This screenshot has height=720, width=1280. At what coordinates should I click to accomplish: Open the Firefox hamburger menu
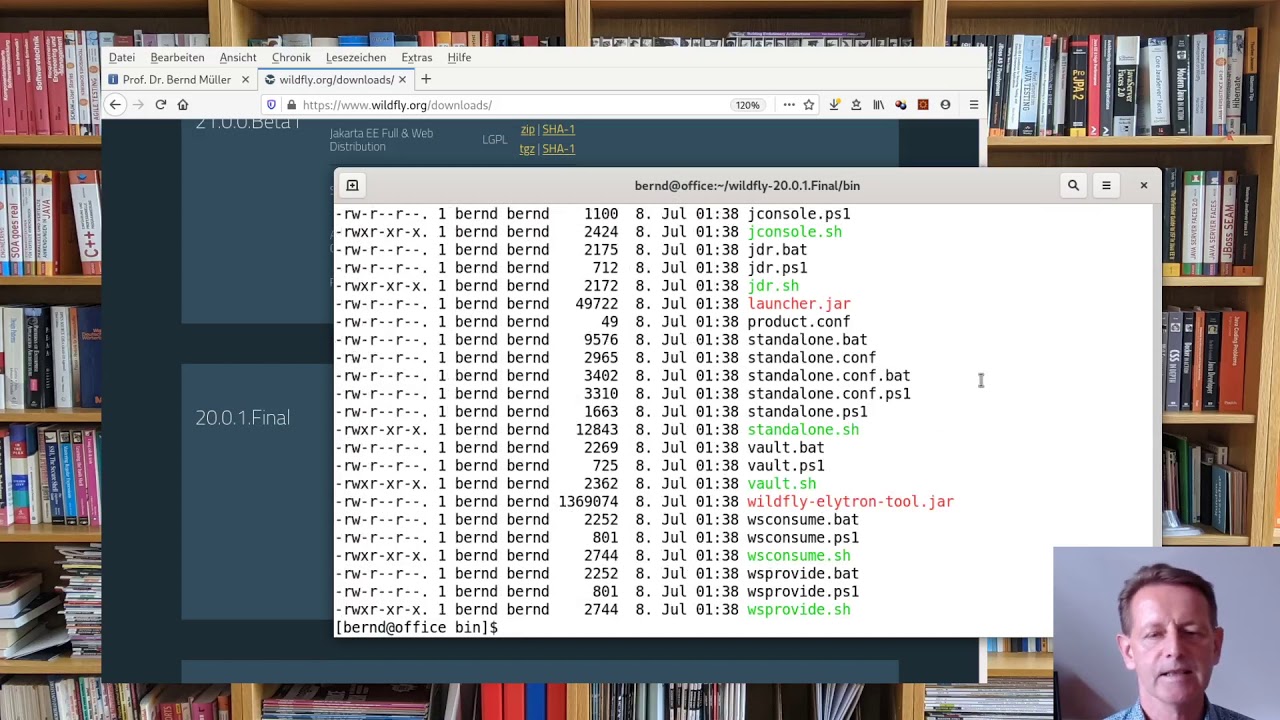973,105
